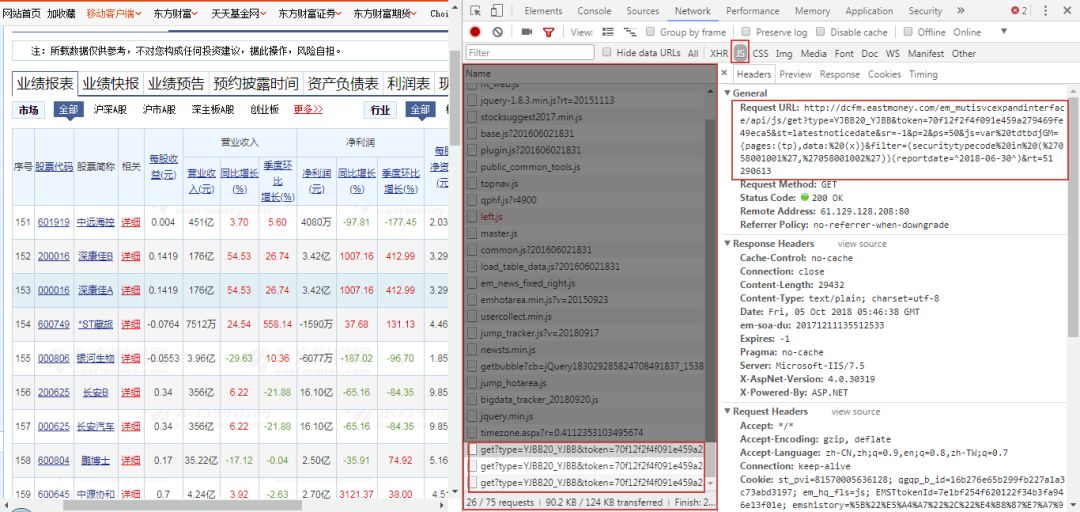Select the left.js request row
Viewport: 1080px width, 512px height.
point(585,216)
